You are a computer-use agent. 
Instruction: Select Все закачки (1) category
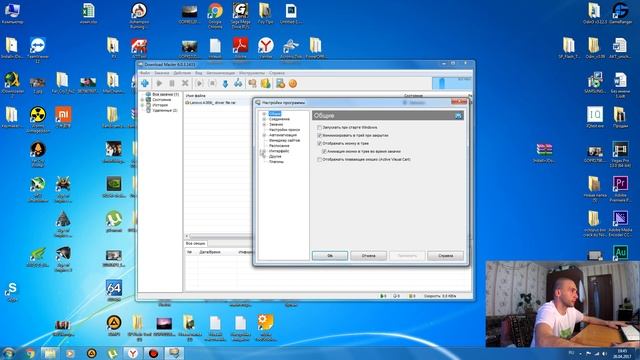click(165, 94)
